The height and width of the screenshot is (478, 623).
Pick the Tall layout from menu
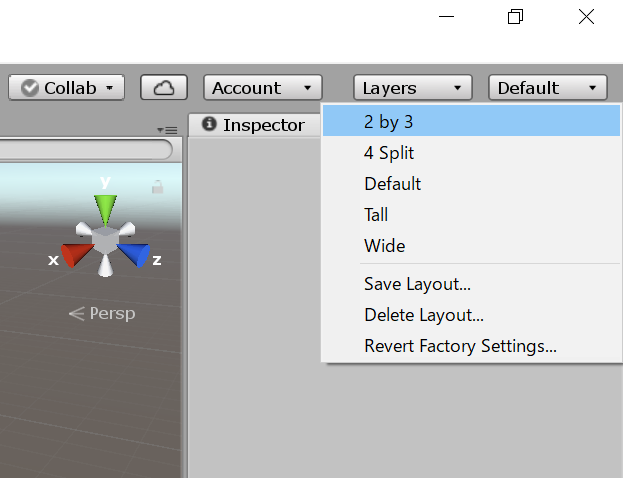click(376, 215)
